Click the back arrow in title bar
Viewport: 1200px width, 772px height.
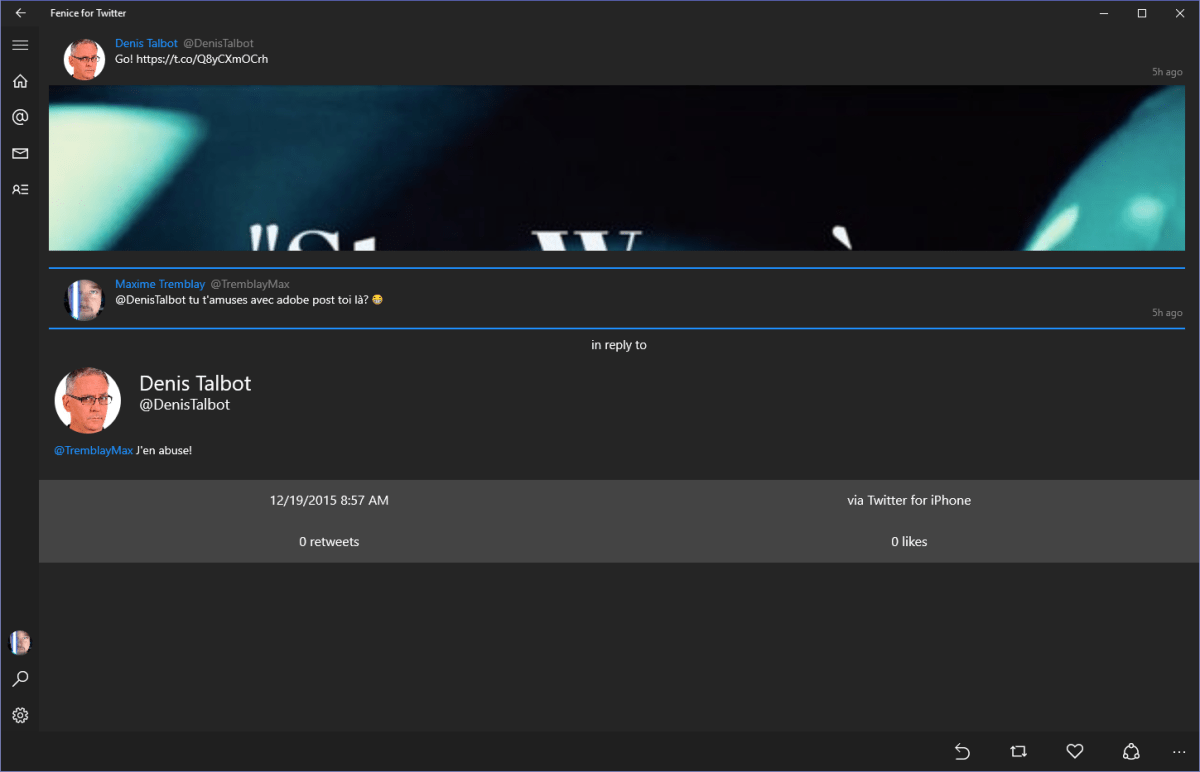[x=20, y=13]
